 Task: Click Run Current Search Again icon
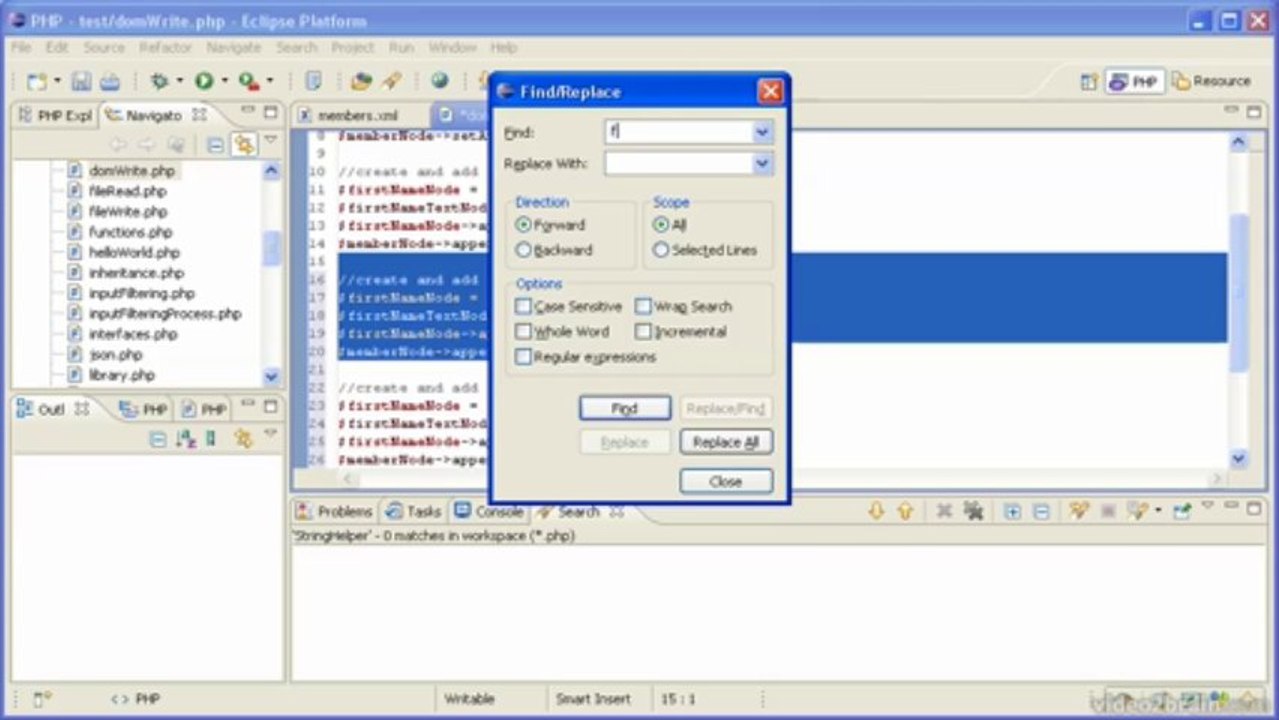1077,511
